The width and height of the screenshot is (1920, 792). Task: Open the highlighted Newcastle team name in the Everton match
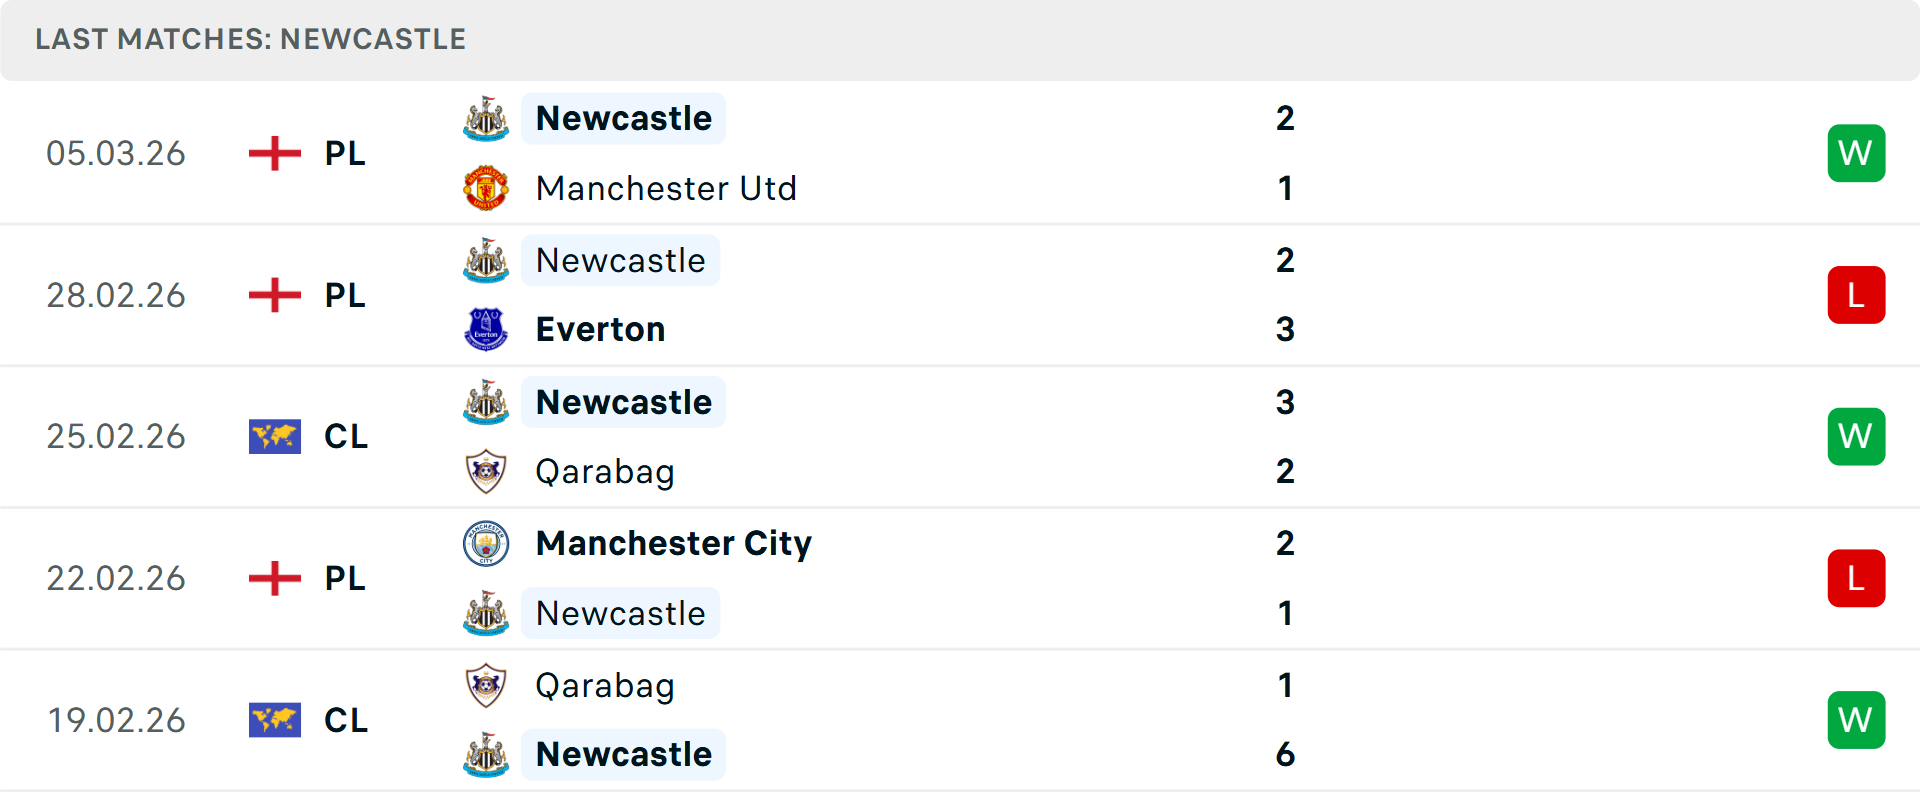coord(621,260)
